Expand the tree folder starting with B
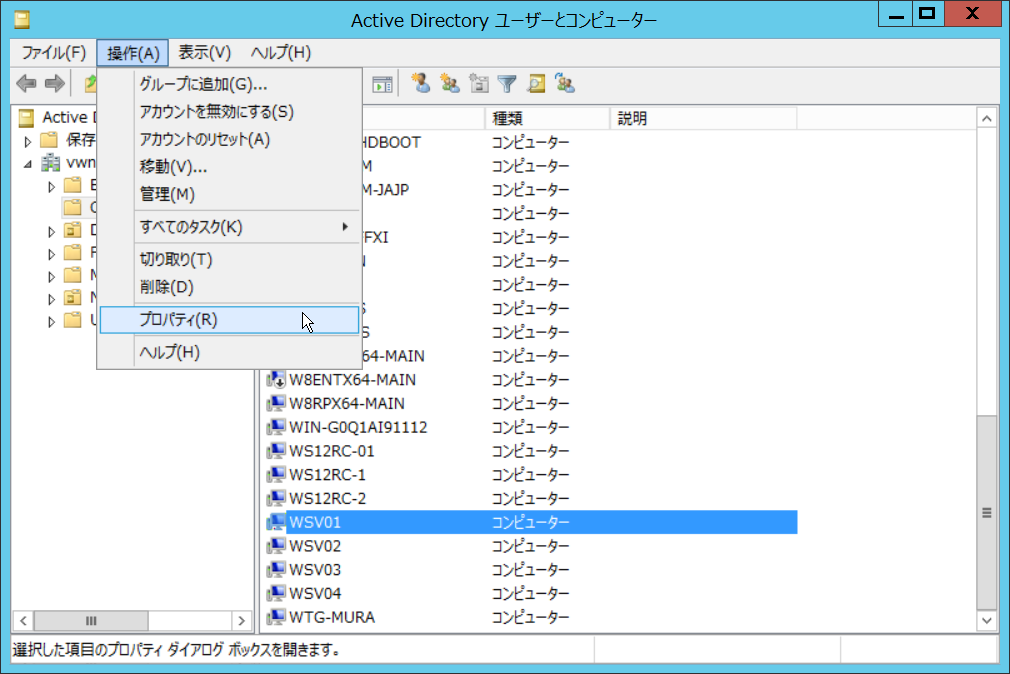 (x=52, y=187)
